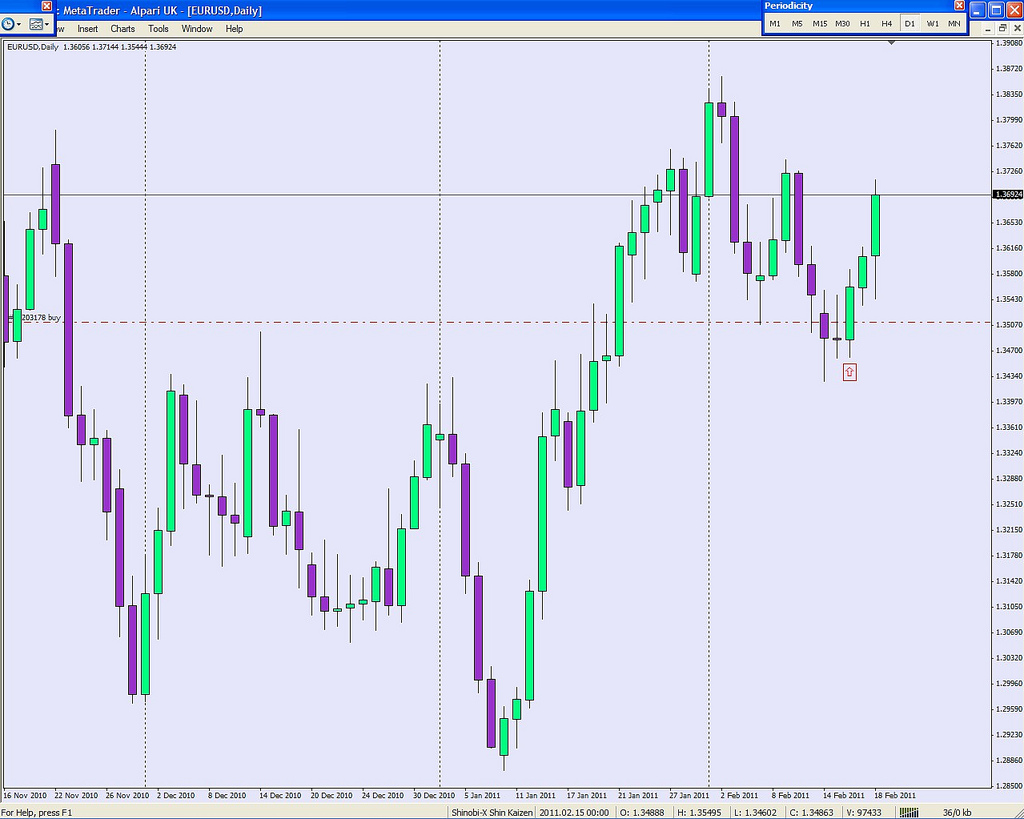Image resolution: width=1024 pixels, height=819 pixels.
Task: Open the dropdown arrow beside the clock icon
Action: [19, 24]
